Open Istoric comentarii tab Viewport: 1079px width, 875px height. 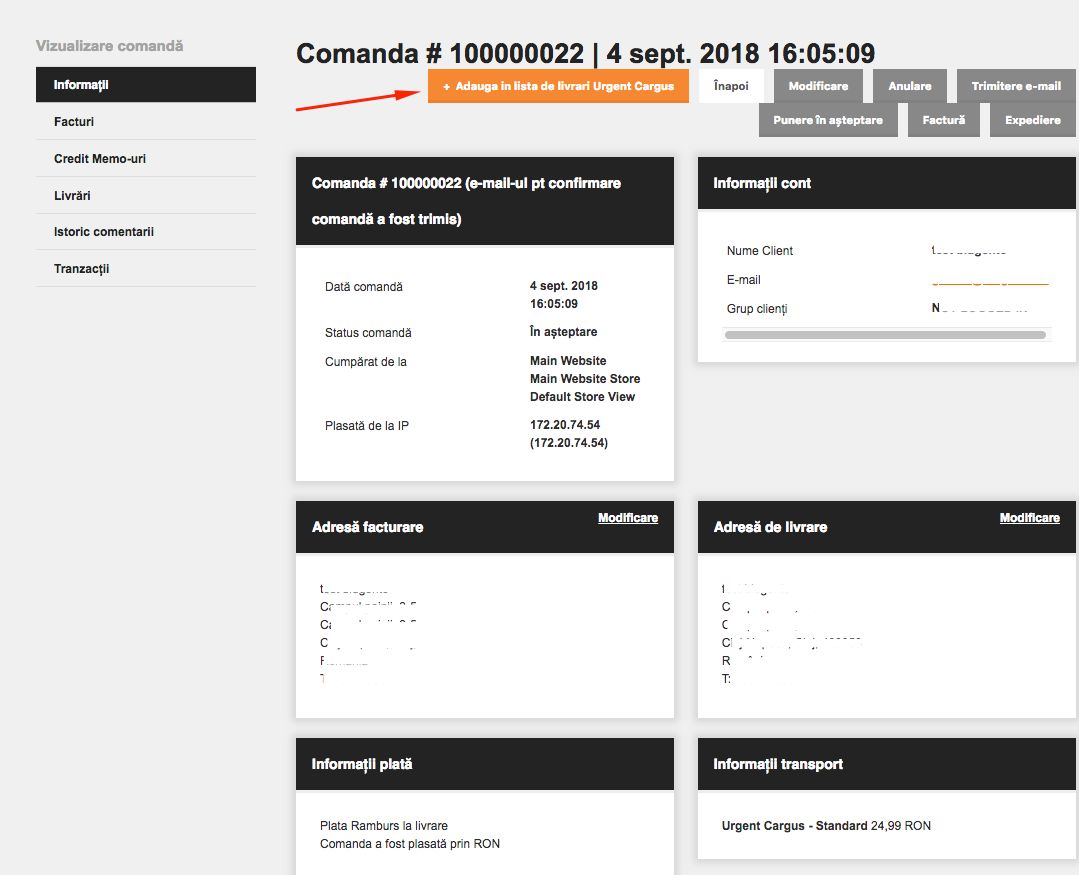pyautogui.click(x=146, y=232)
